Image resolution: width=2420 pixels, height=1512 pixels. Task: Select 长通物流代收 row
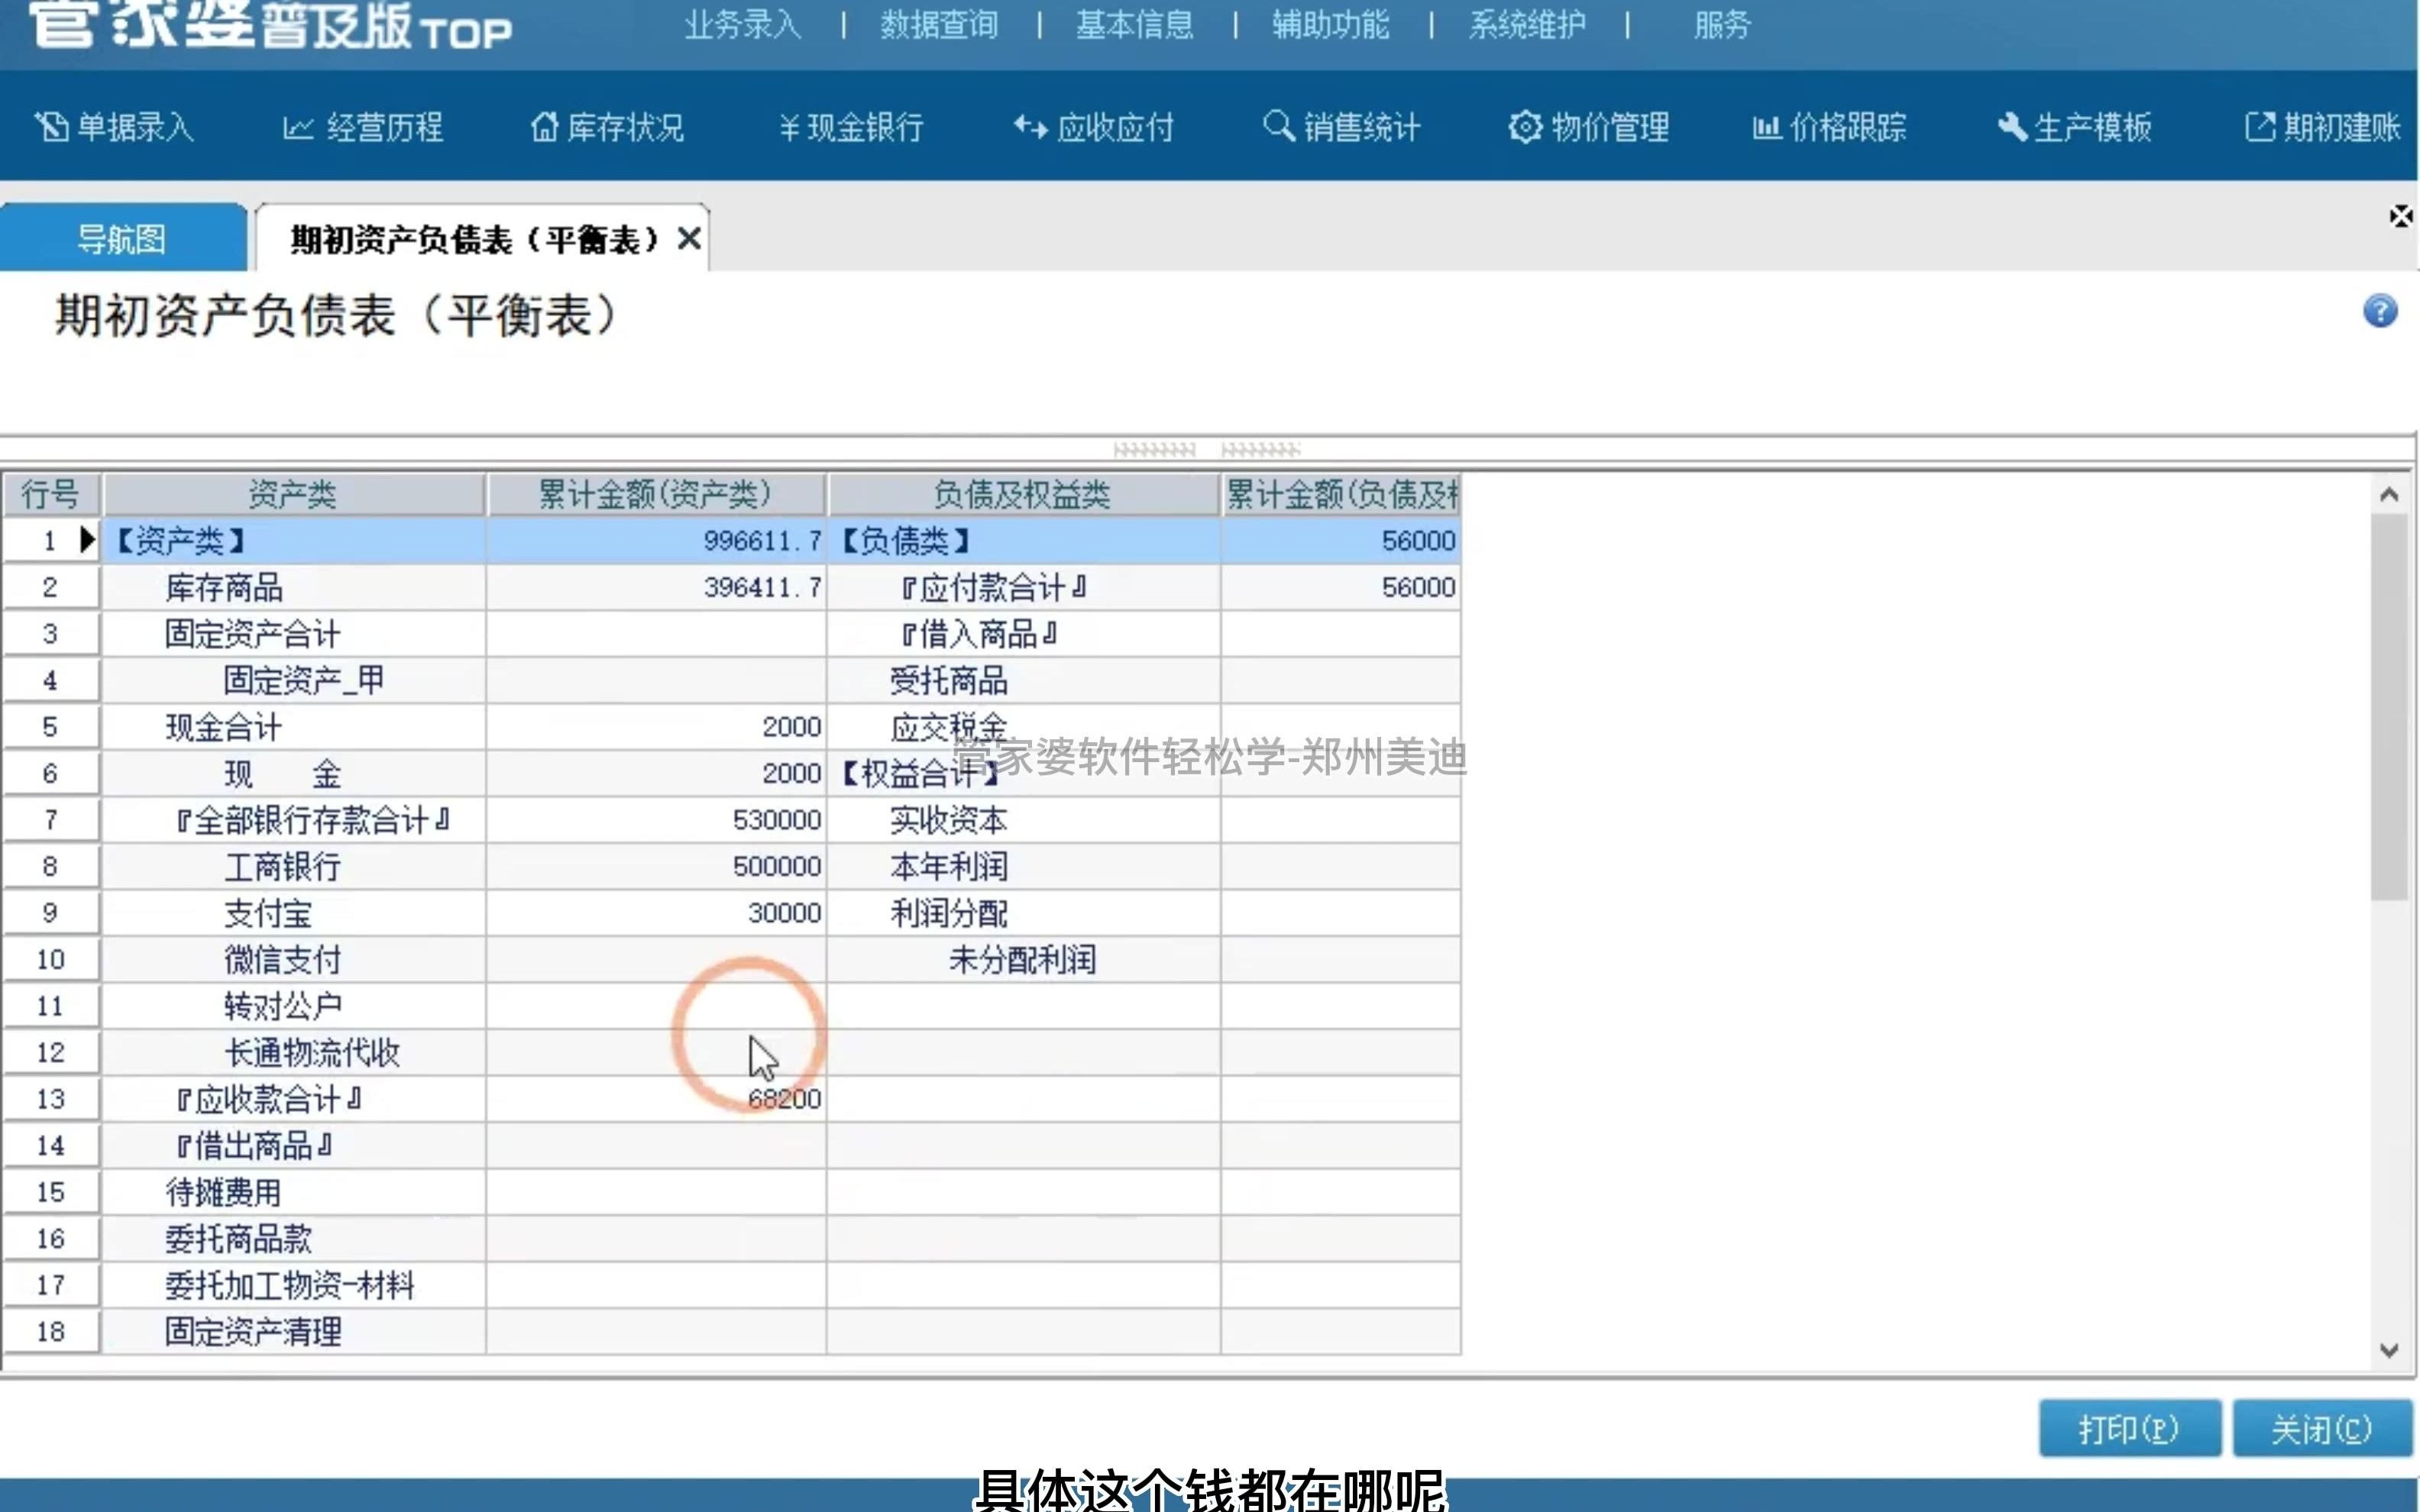click(293, 1052)
